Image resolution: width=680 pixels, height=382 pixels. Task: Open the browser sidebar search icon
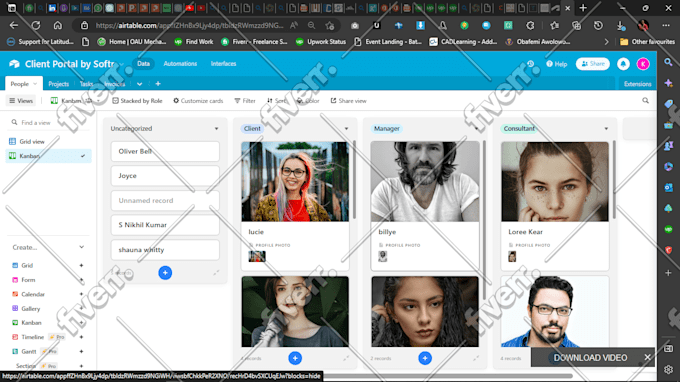(x=668, y=63)
